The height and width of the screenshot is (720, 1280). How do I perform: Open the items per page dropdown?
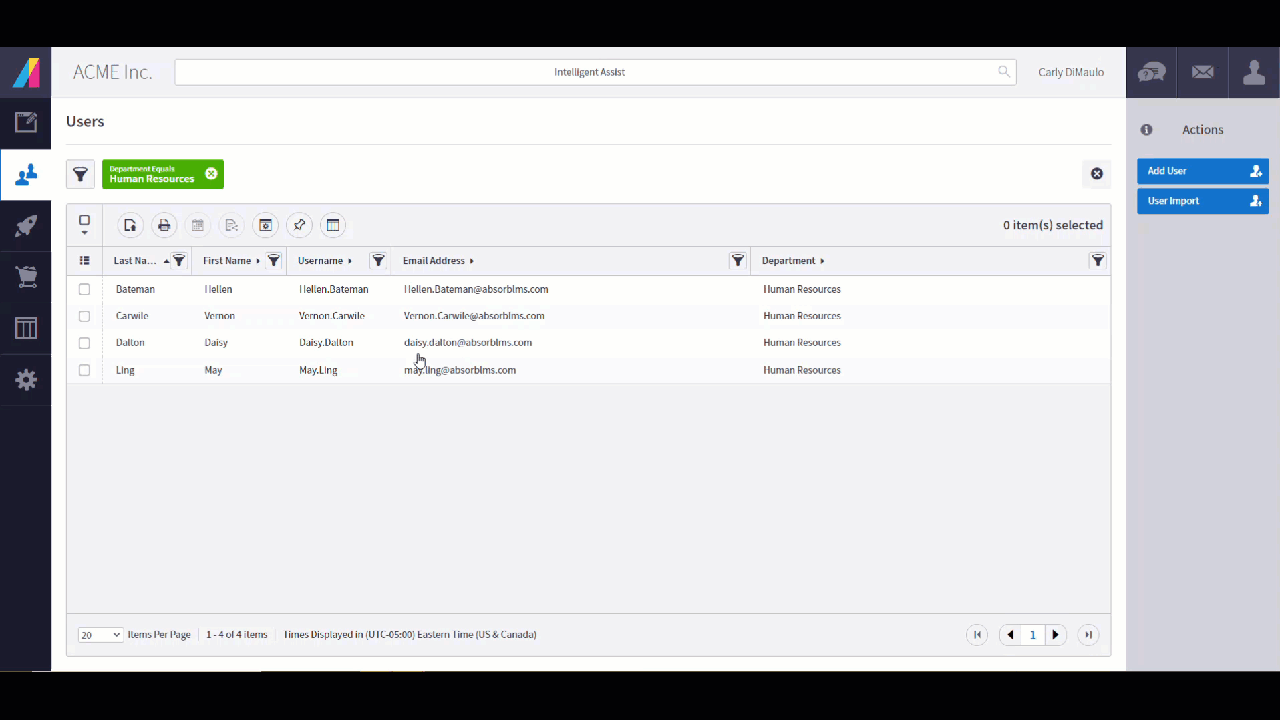click(100, 635)
